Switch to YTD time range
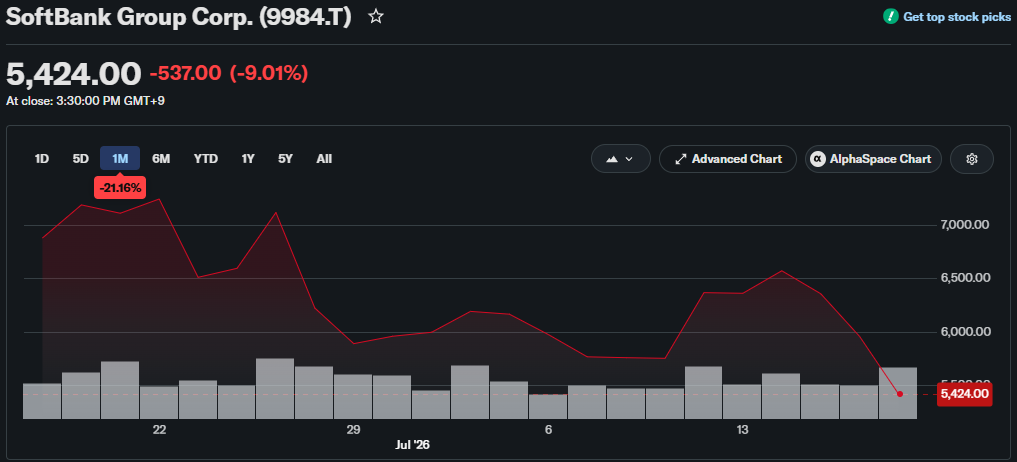The image size is (1017, 462). point(206,159)
